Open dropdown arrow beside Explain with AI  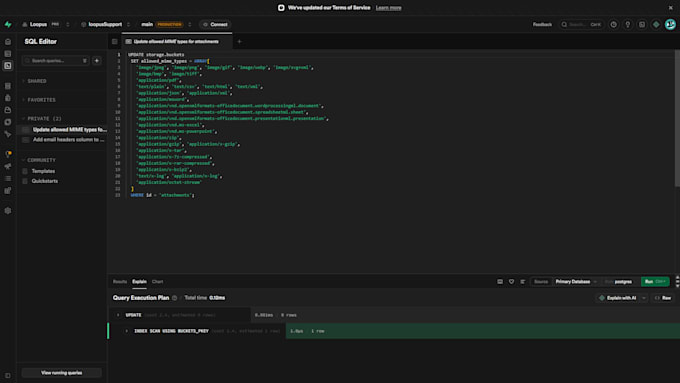coord(644,298)
